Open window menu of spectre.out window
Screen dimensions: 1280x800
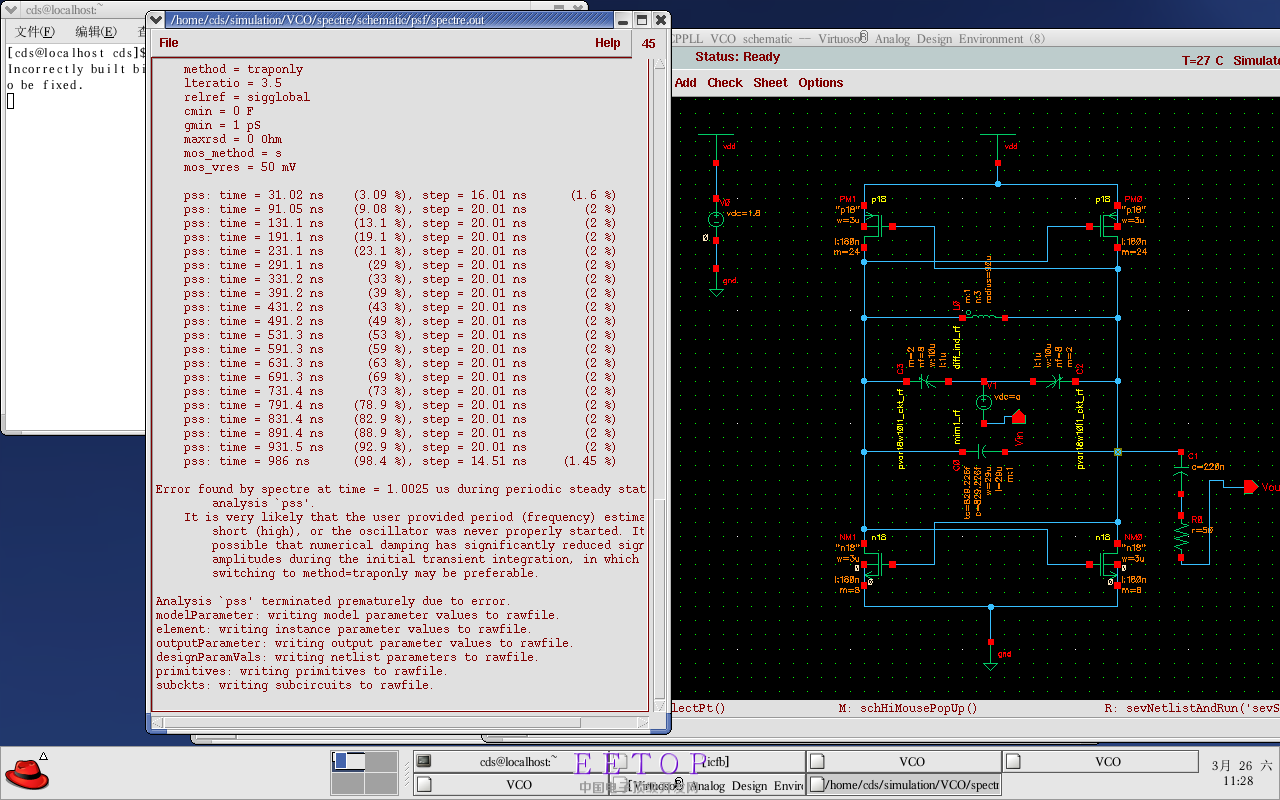tap(156, 19)
